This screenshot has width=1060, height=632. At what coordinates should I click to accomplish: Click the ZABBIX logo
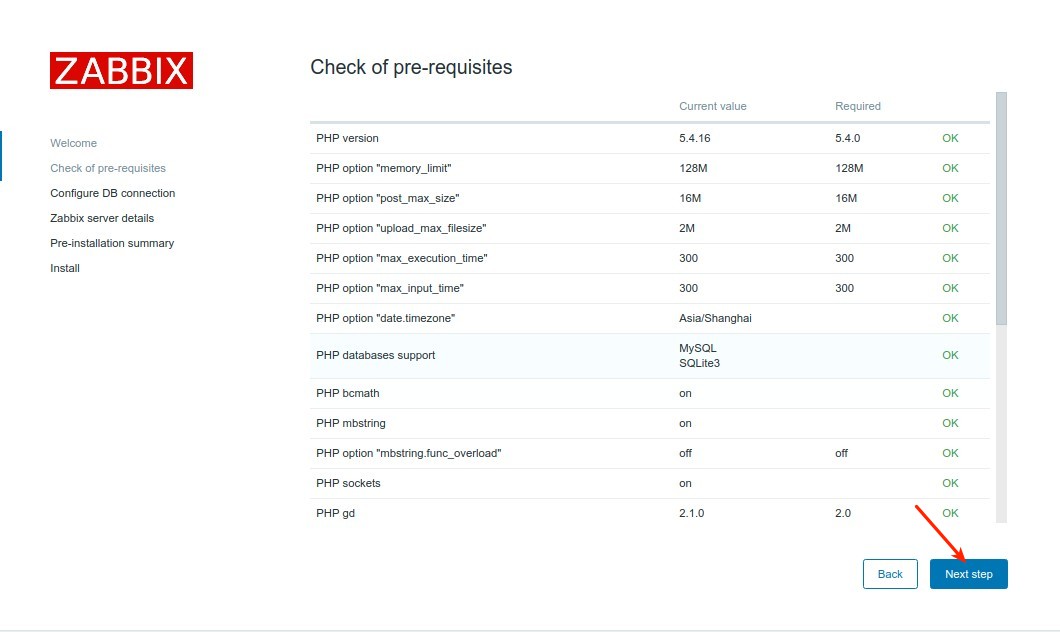[121, 71]
